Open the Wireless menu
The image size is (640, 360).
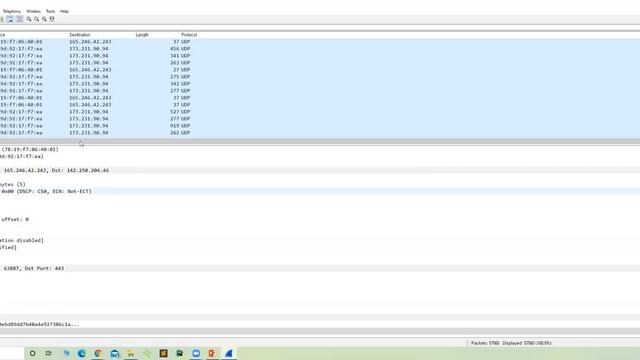tap(33, 11)
